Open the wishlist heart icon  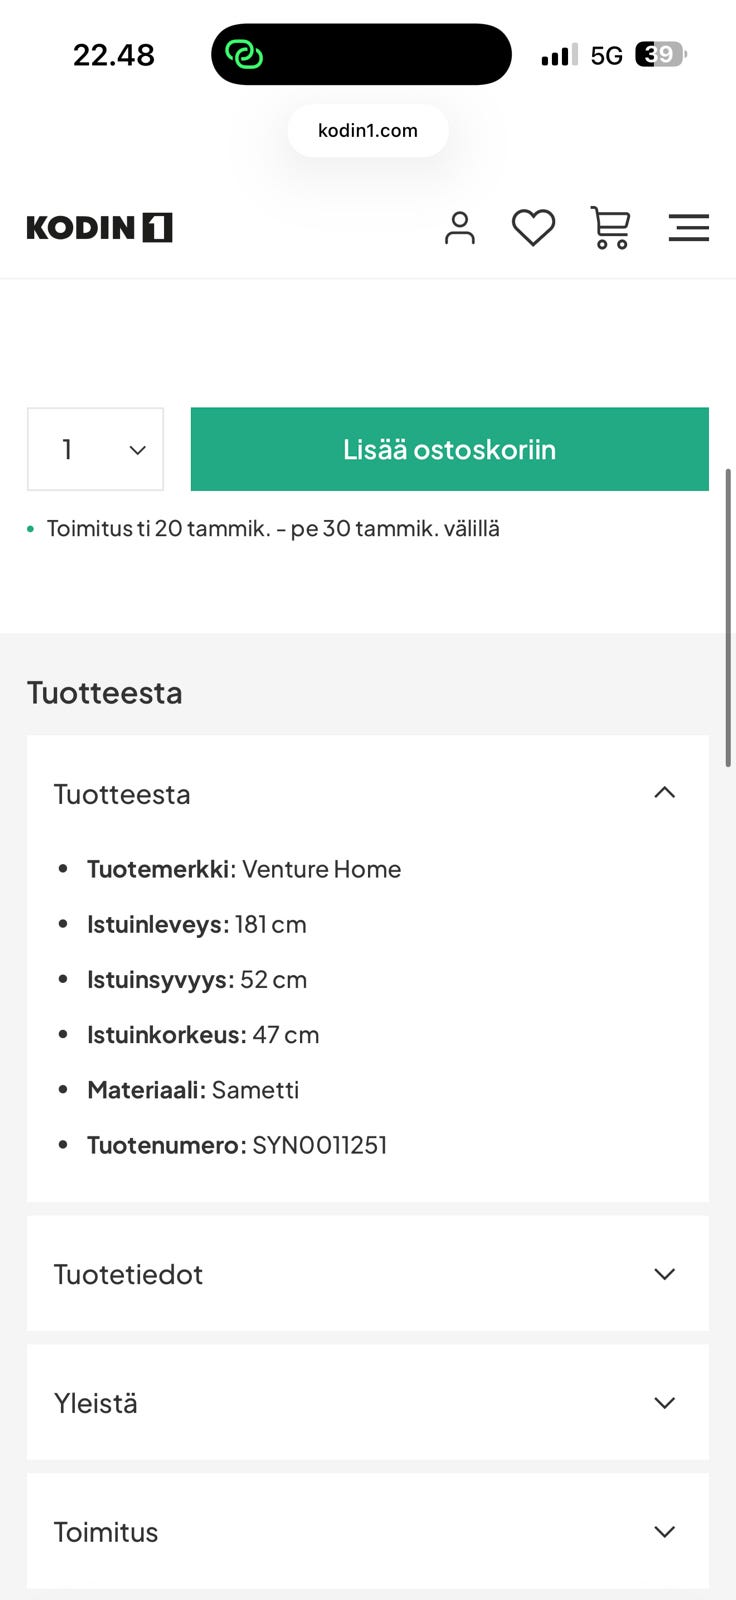[533, 228]
